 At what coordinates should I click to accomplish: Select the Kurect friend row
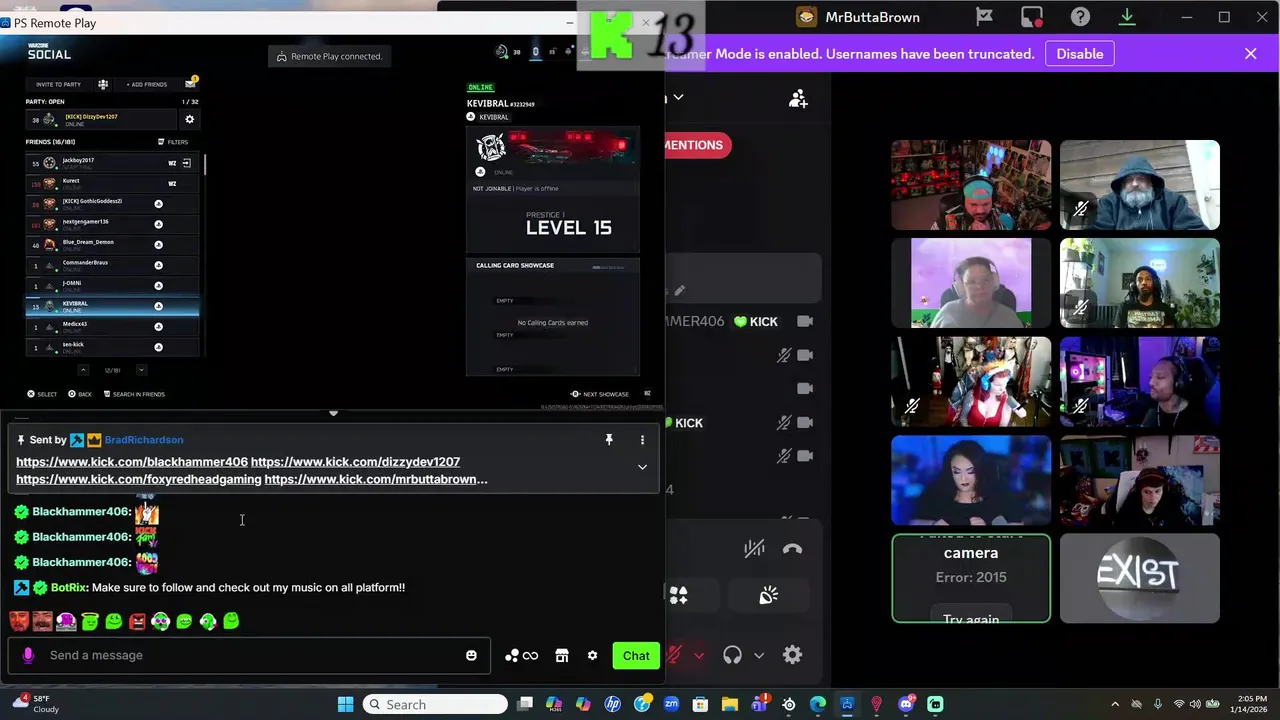pyautogui.click(x=112, y=183)
